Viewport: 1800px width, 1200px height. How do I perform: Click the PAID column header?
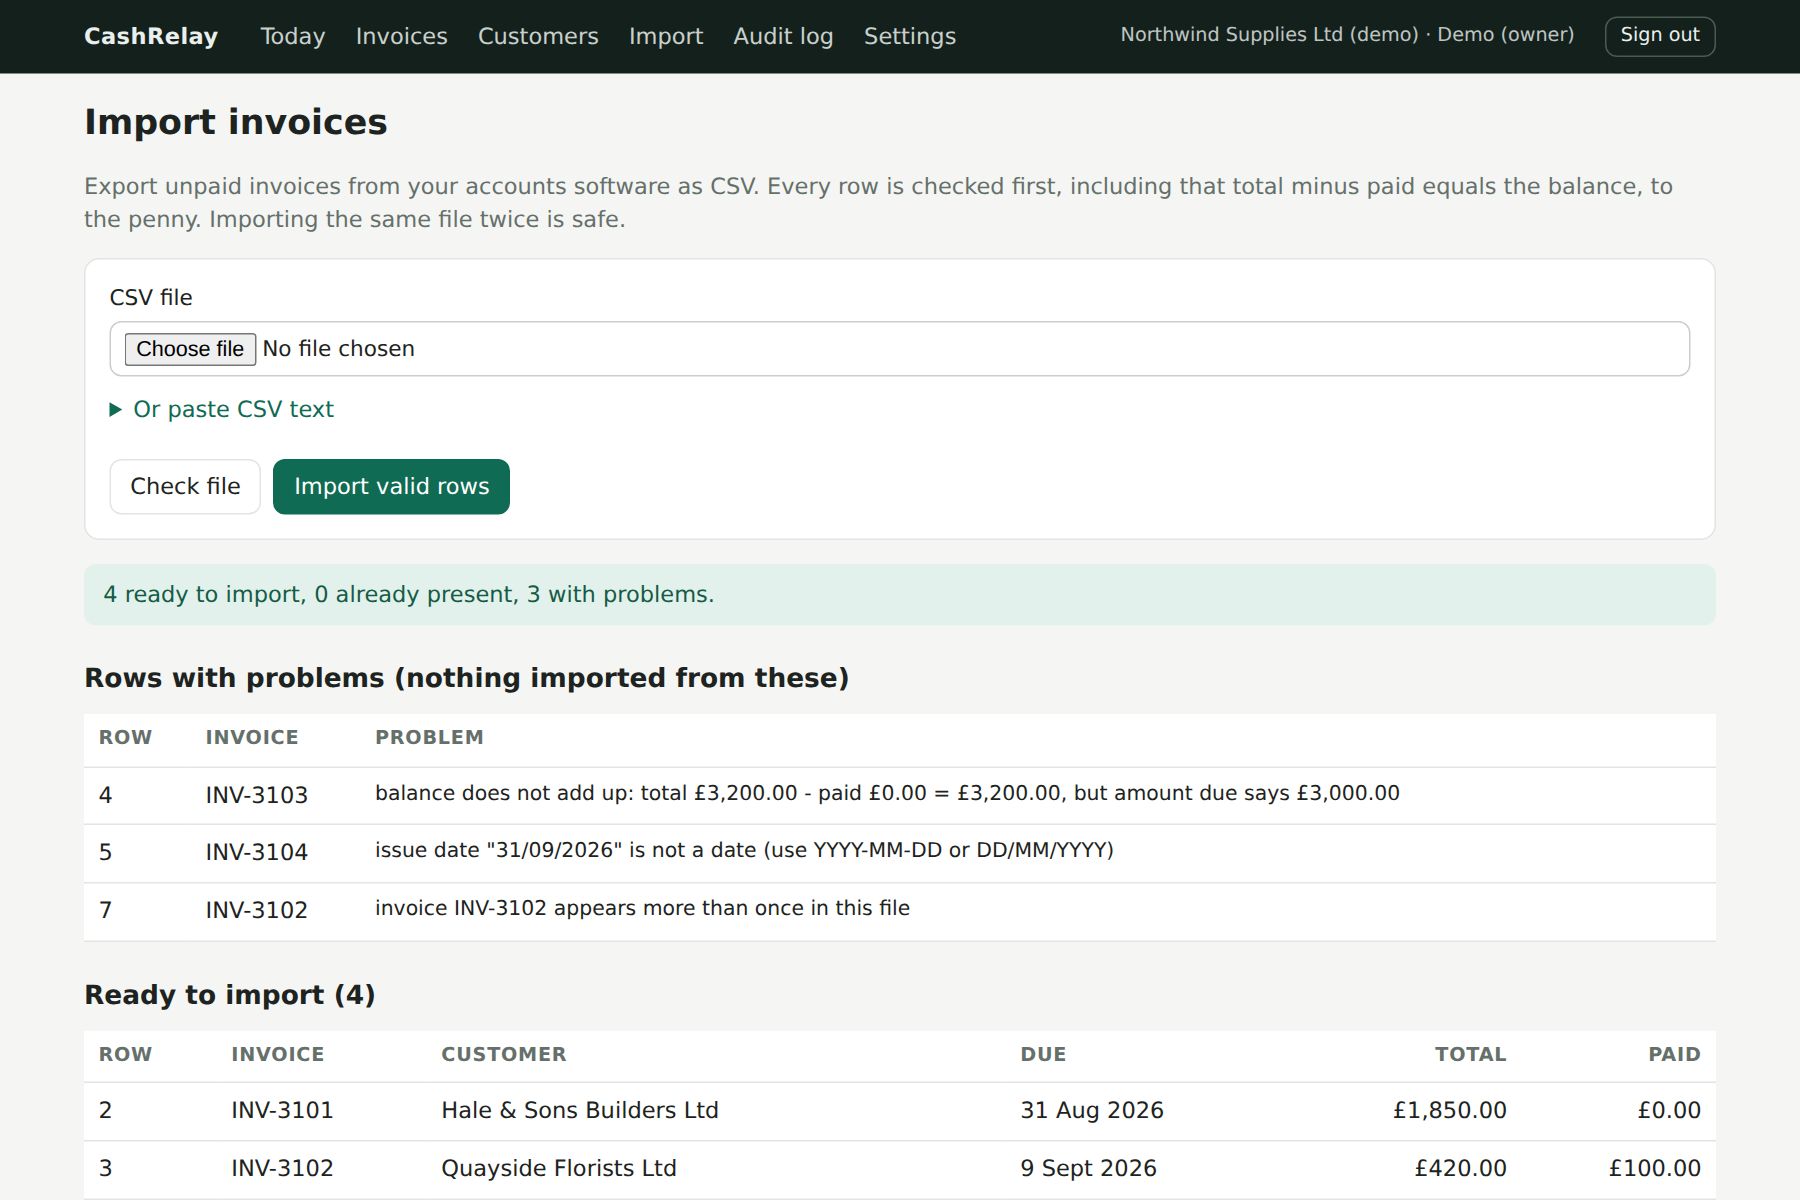coord(1674,1055)
